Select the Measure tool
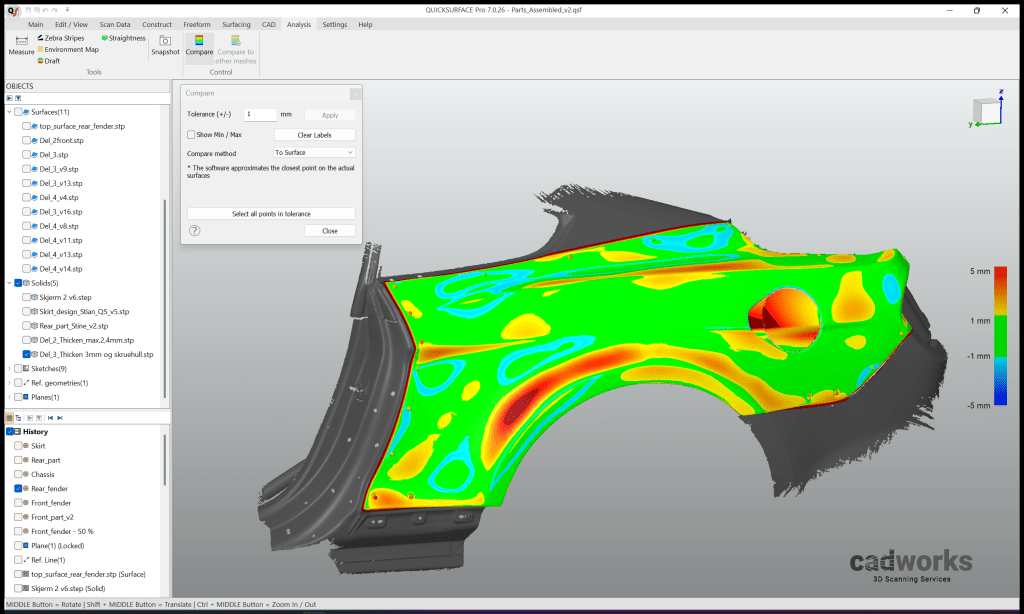Screen dimensions: 1024x614 point(21,47)
